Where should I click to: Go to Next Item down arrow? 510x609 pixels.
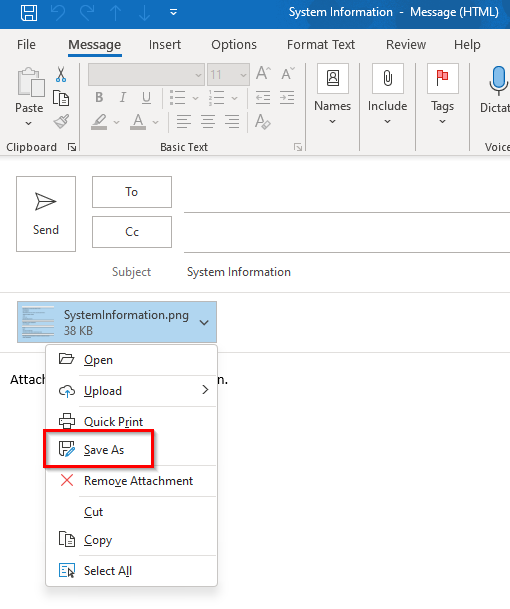point(144,12)
